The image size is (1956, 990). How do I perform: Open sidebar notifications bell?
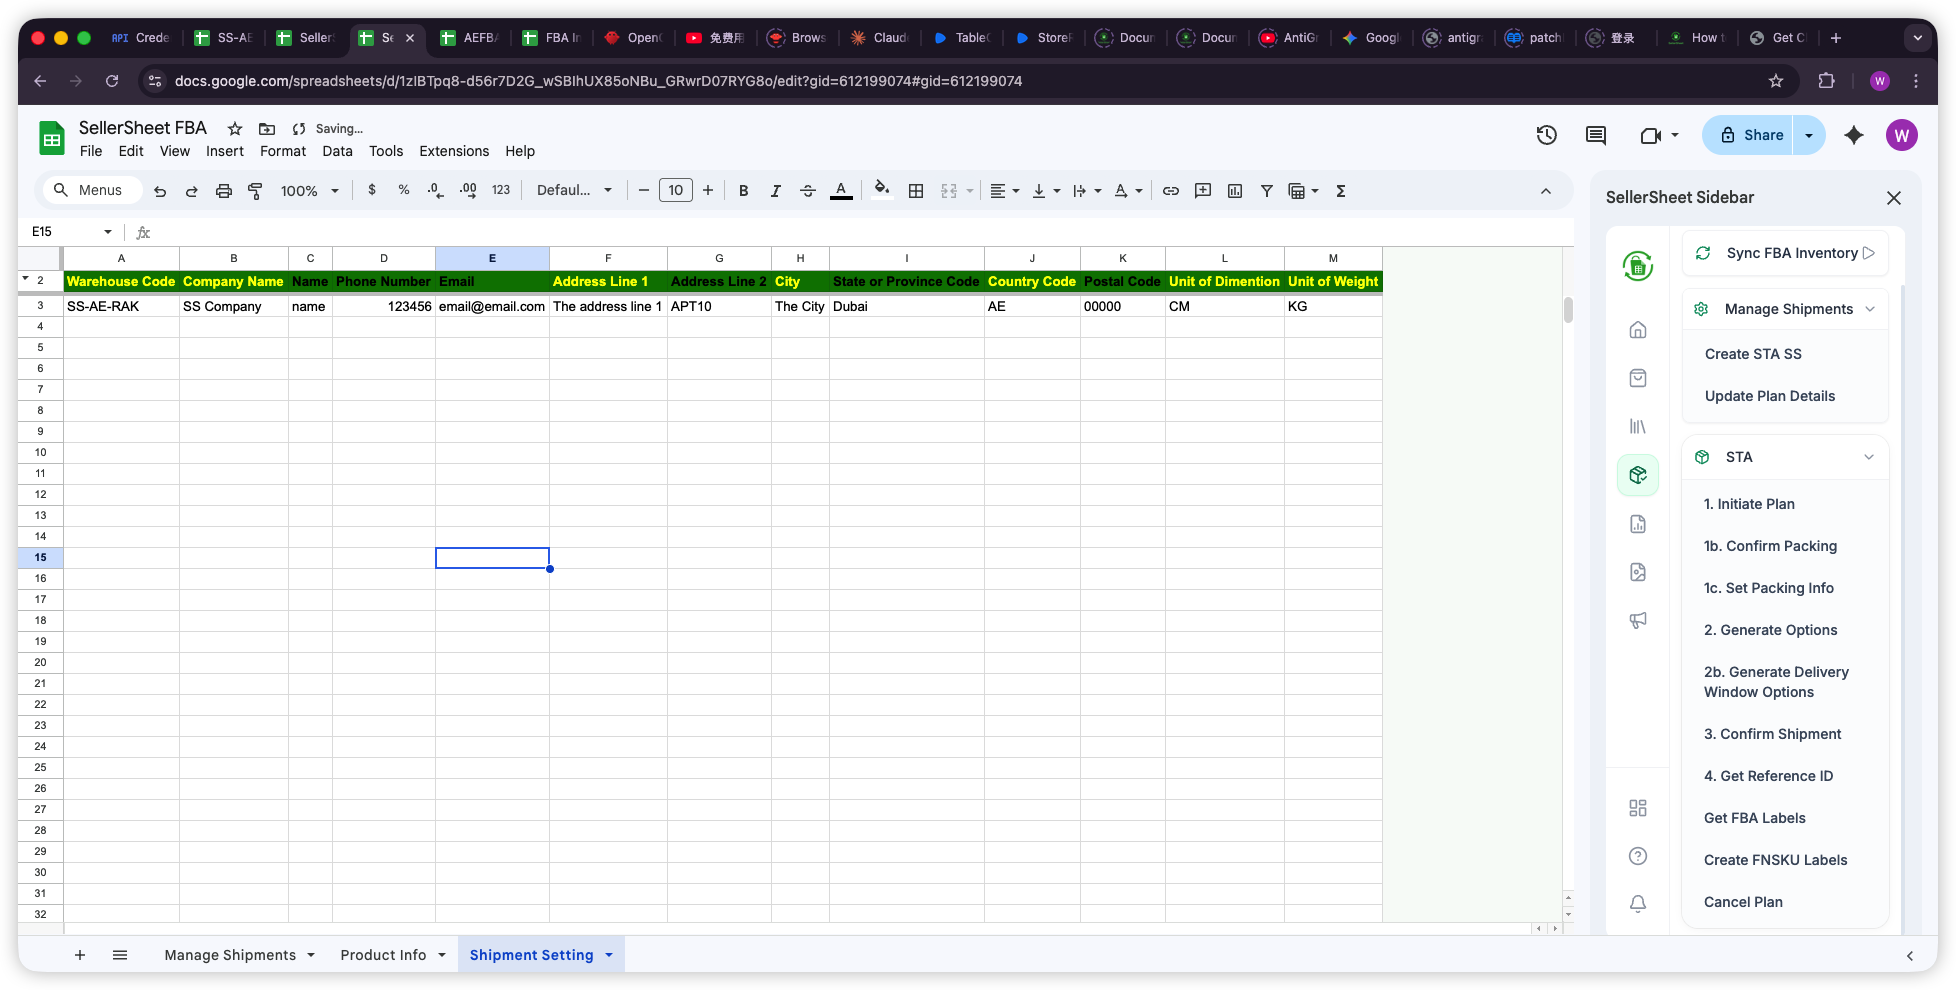[1638, 903]
